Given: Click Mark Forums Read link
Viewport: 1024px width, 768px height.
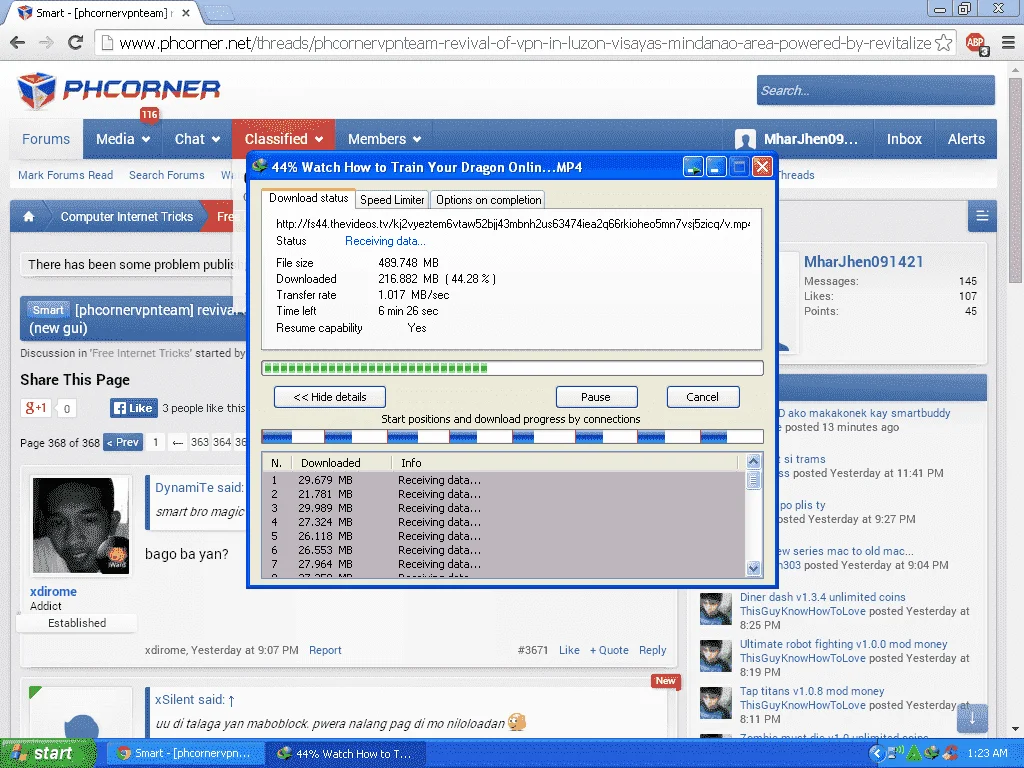Looking at the screenshot, I should 65,175.
